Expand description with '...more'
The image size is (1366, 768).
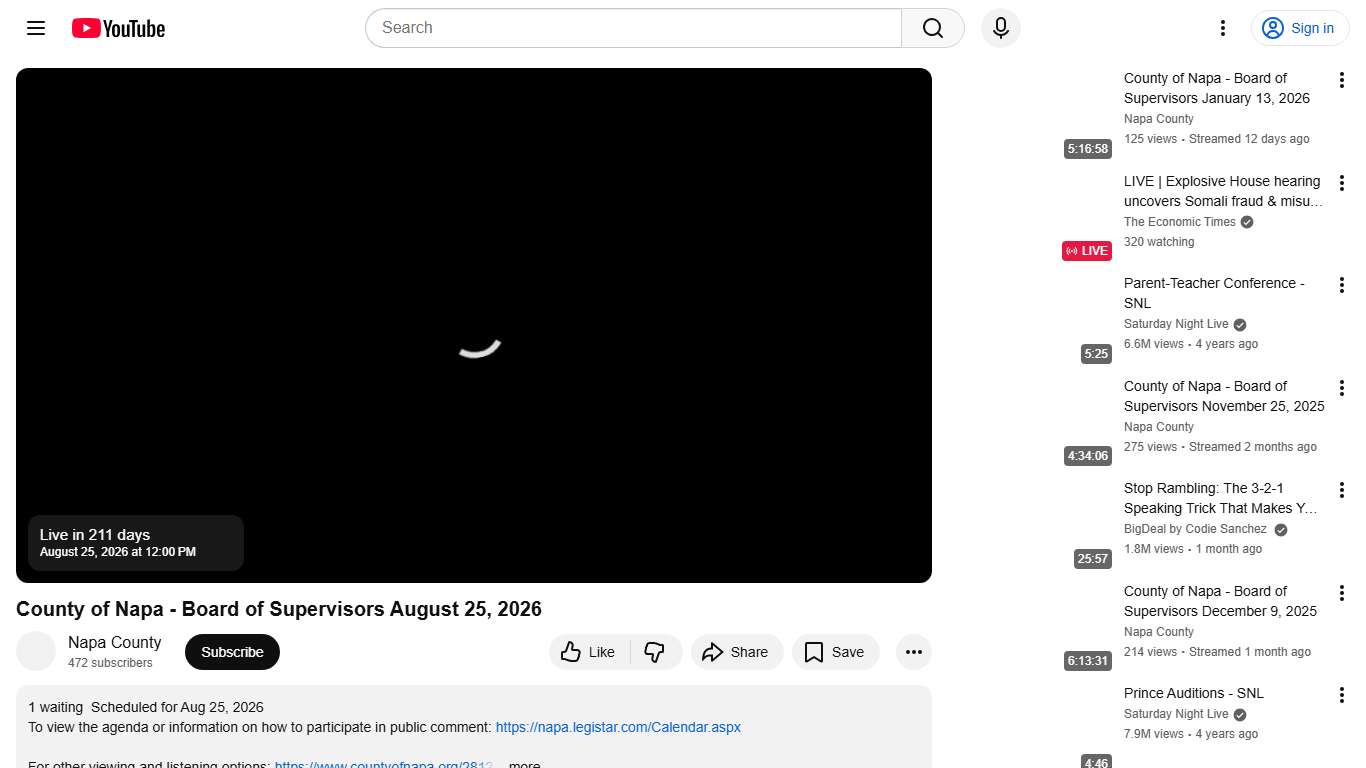[x=524, y=764]
